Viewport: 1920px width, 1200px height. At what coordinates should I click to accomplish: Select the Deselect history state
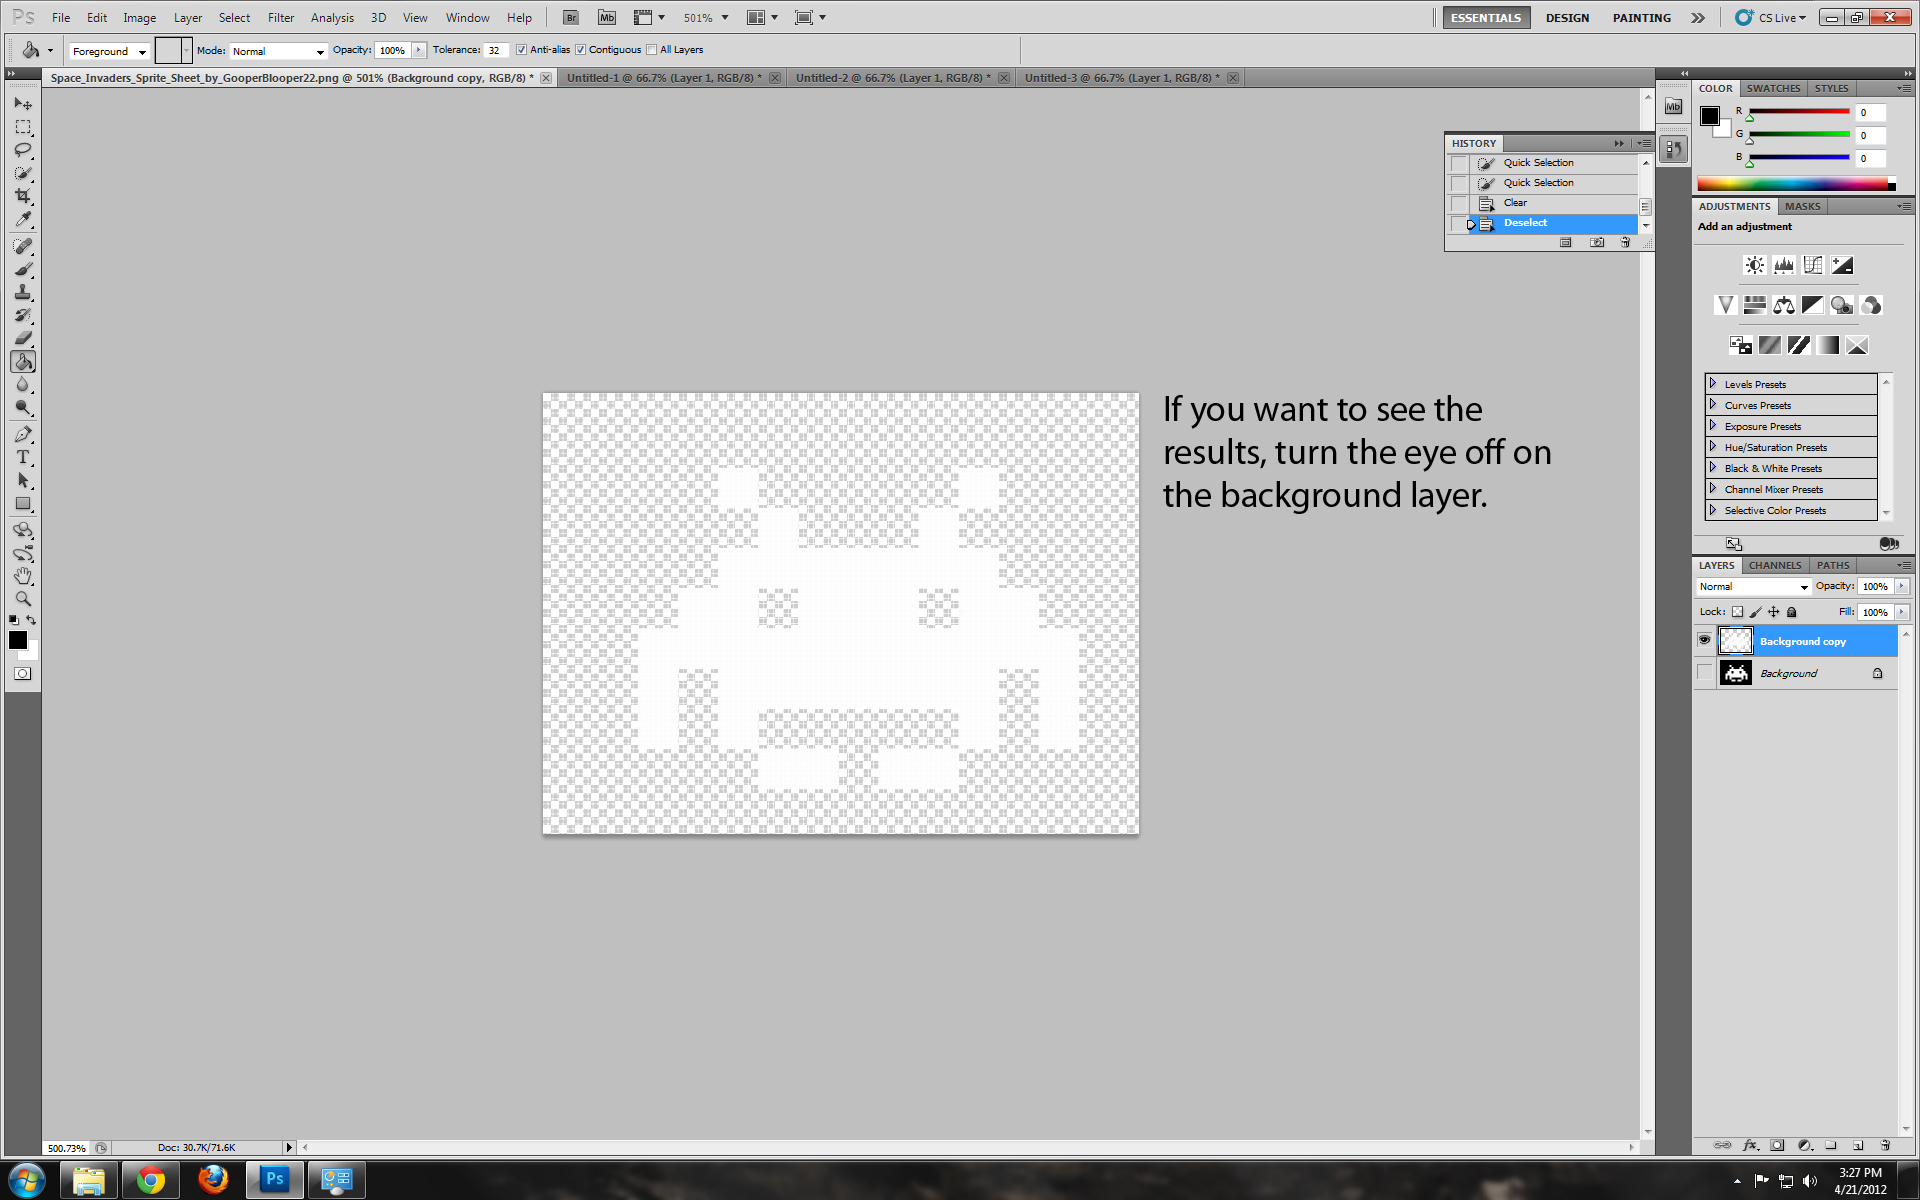[x=1555, y=223]
